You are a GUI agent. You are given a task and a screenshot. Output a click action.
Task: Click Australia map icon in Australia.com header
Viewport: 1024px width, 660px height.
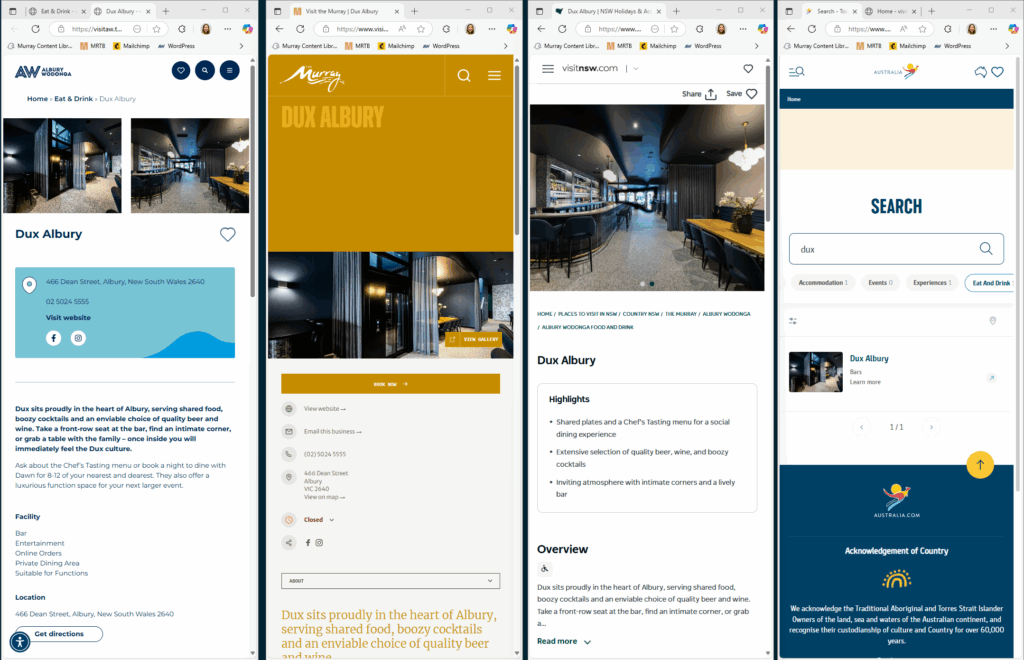click(980, 72)
